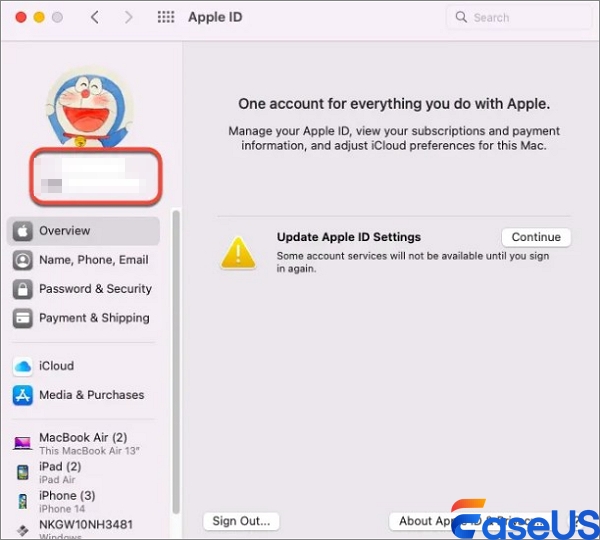Click Continue to update Apple ID settings
Viewport: 600px width, 540px height.
click(536, 237)
